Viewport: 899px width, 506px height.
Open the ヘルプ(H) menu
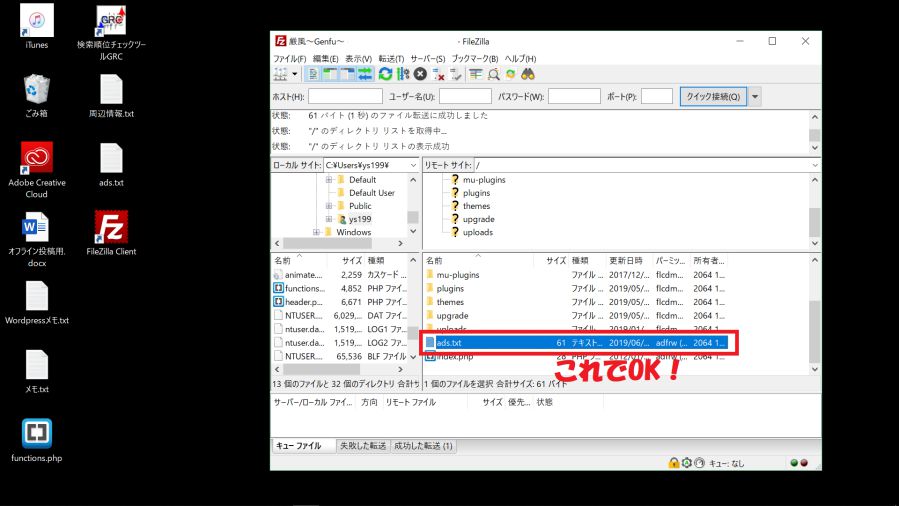[x=520, y=58]
